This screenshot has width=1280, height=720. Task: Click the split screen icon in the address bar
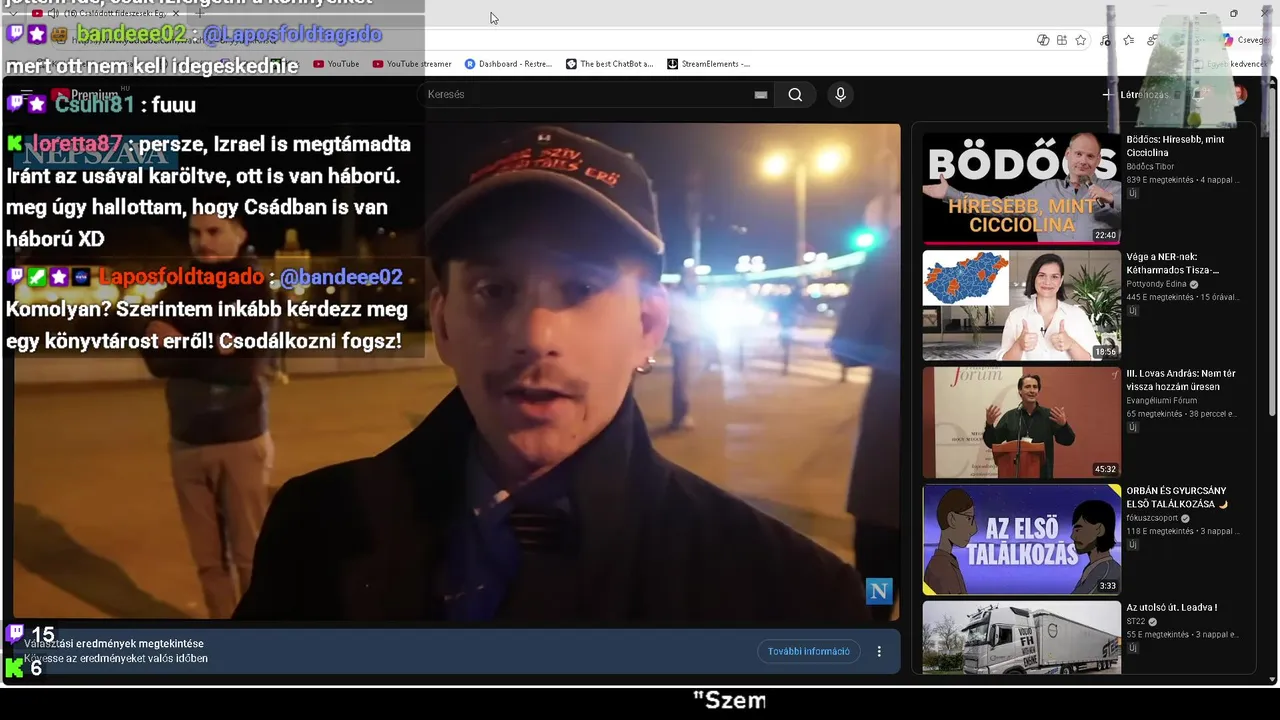(1062, 40)
